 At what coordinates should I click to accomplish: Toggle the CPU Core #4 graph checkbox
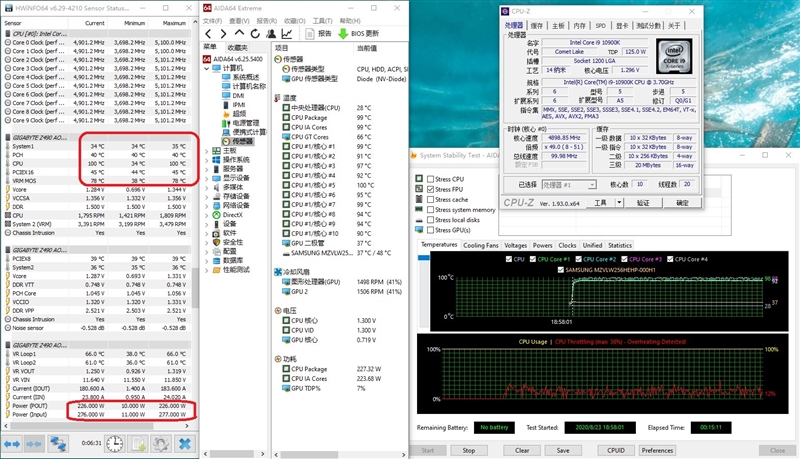670,259
